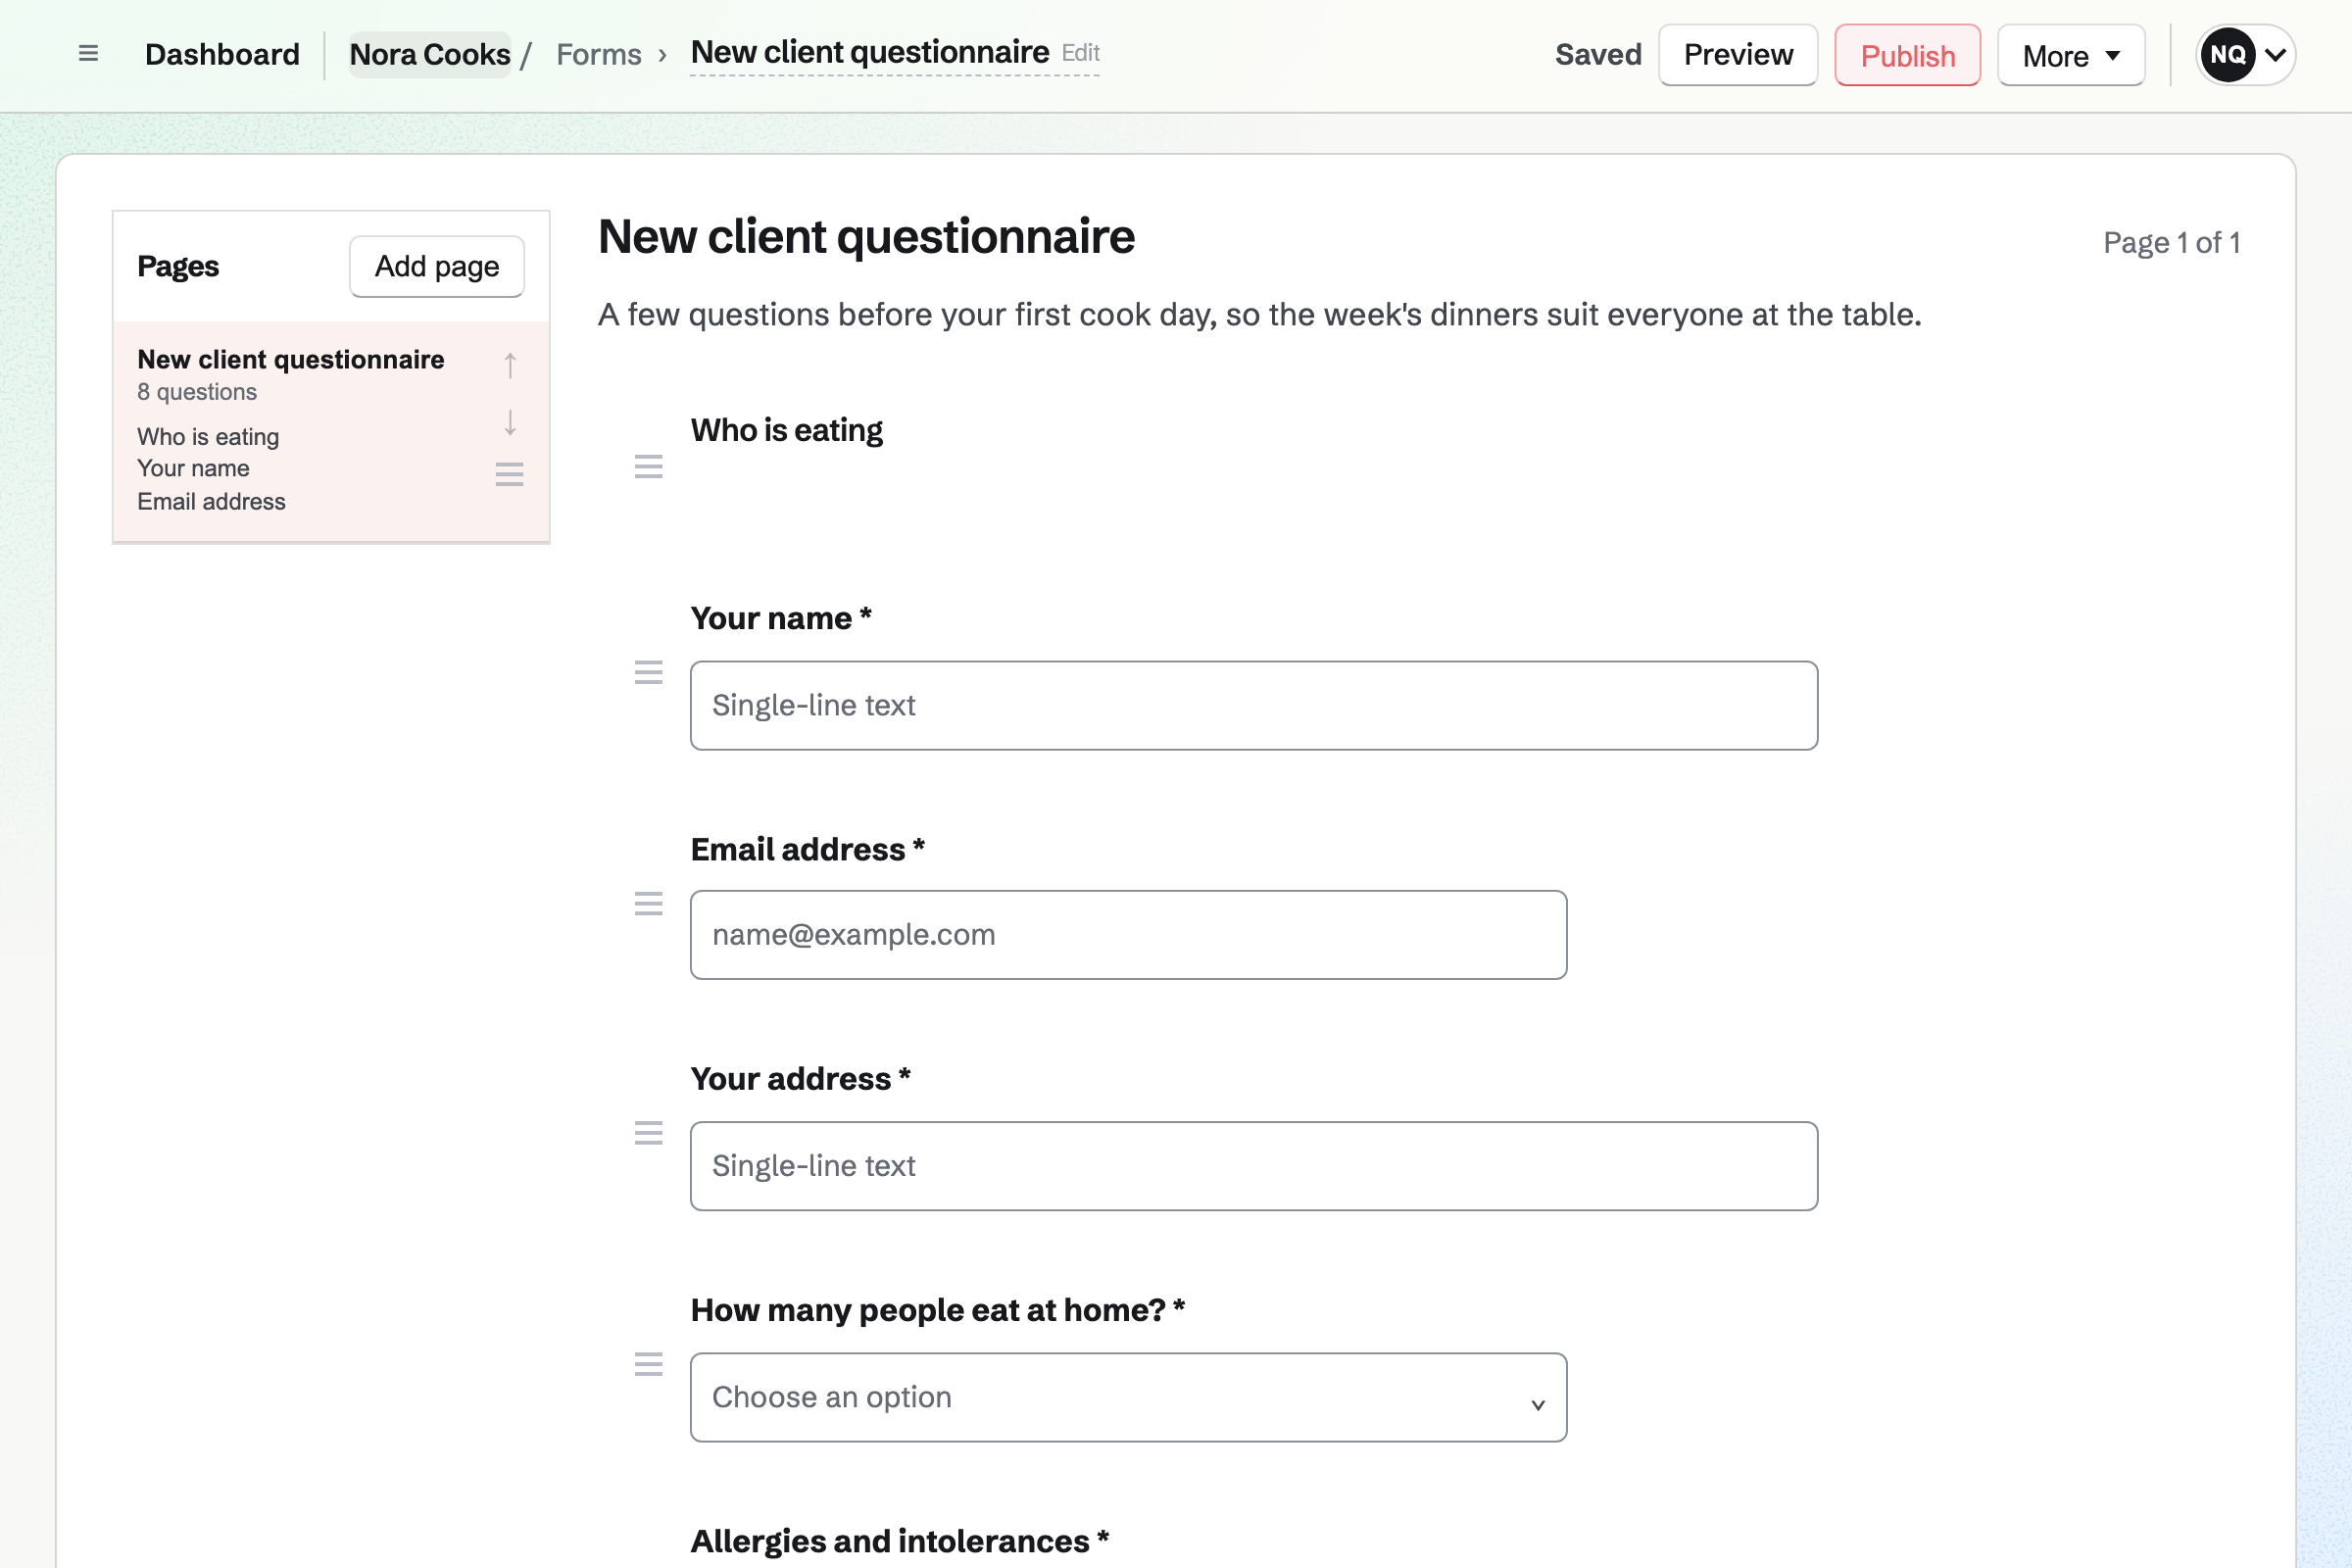
Task: Open the hamburger menu icon
Action: pyautogui.click(x=88, y=54)
